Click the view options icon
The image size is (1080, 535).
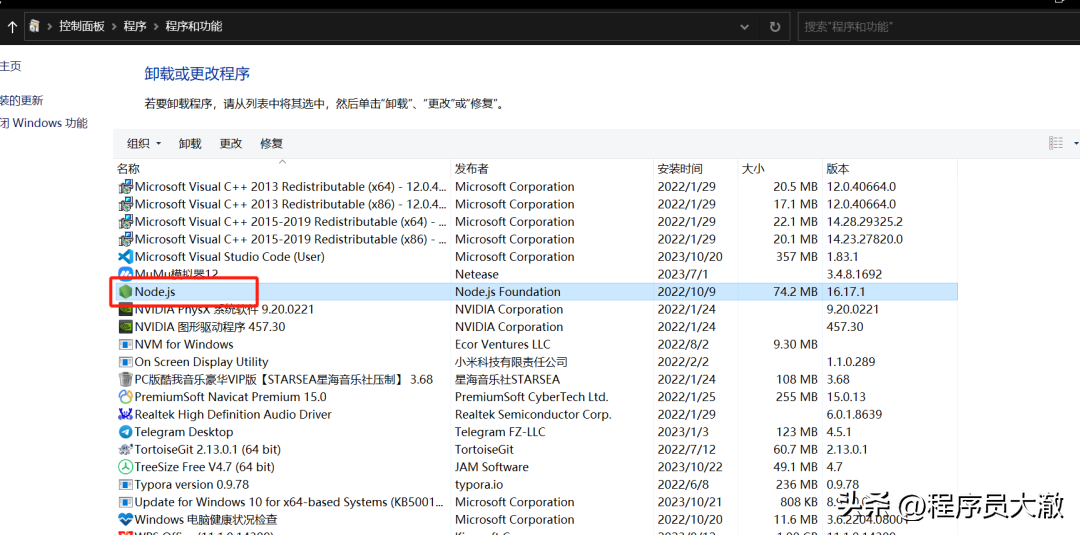[1055, 143]
